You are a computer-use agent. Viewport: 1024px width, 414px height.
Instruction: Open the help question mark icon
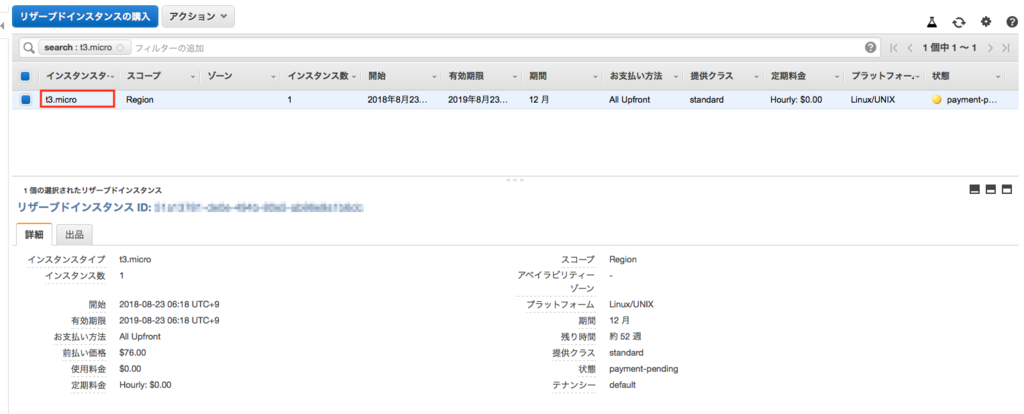click(1012, 22)
